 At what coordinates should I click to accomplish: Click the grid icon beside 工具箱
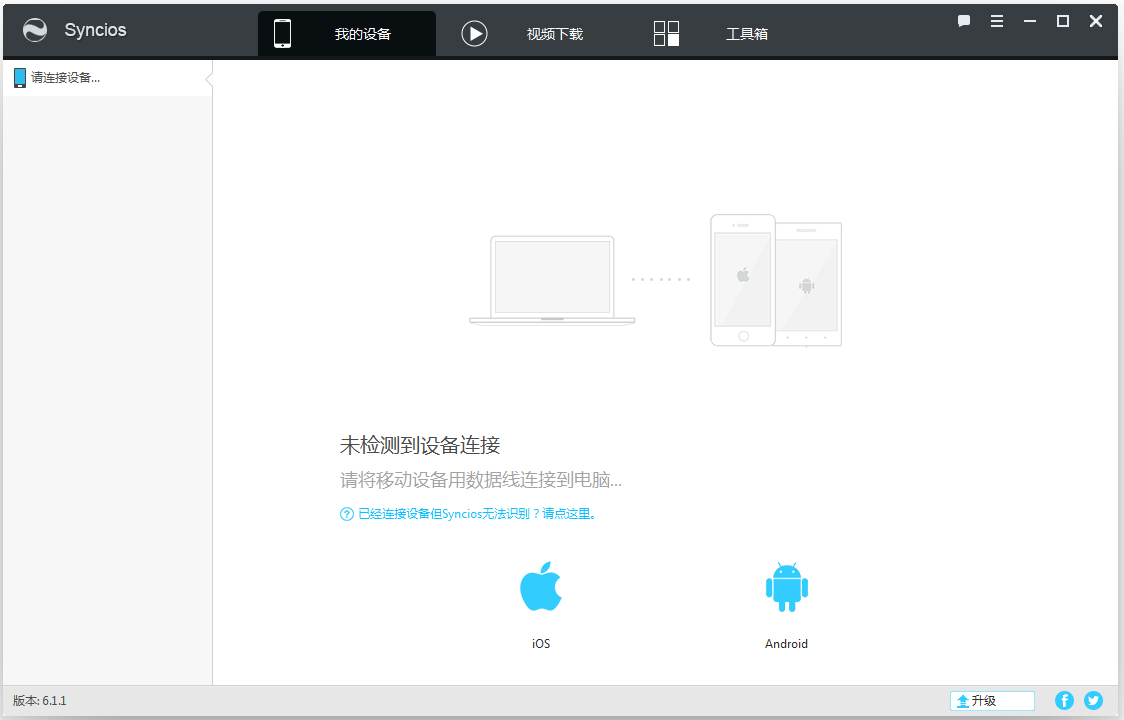tap(666, 34)
